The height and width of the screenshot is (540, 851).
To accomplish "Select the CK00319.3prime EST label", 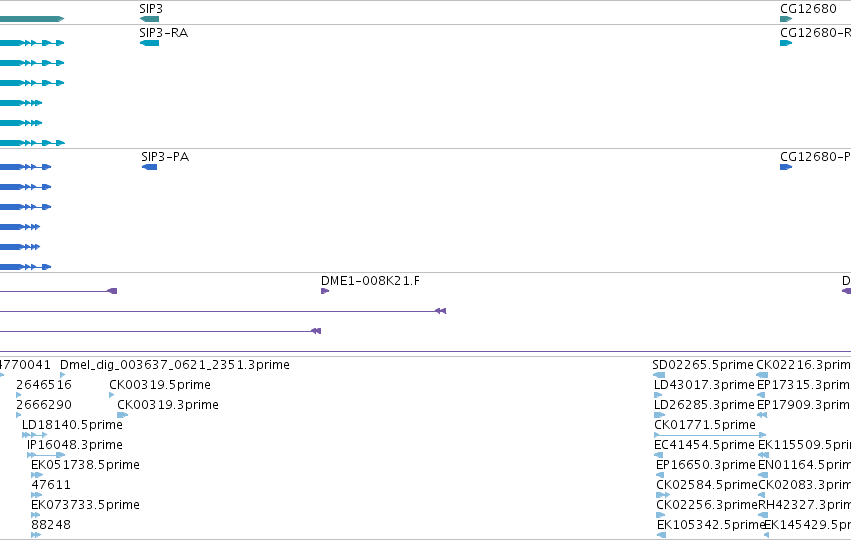I will (168, 405).
